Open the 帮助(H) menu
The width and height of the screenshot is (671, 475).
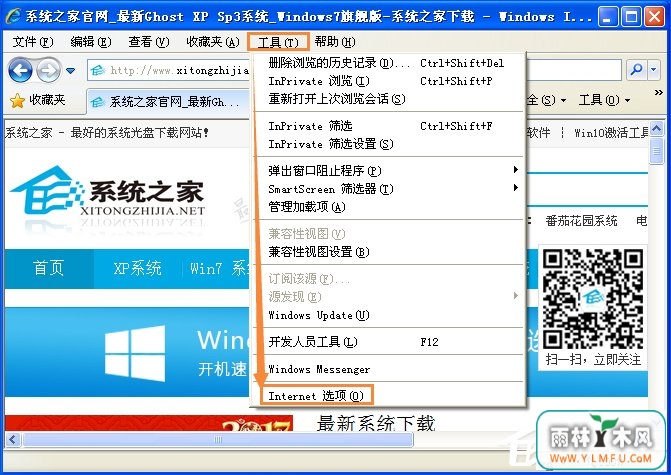335,42
